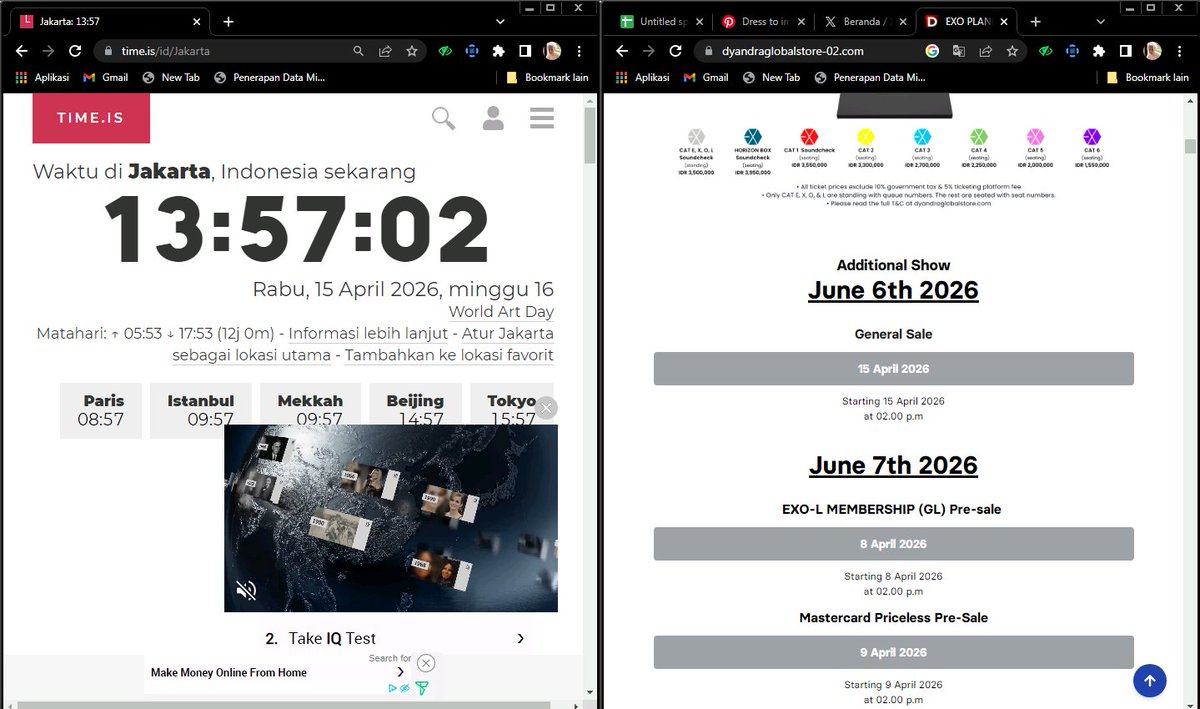This screenshot has height=709, width=1200.
Task: Click the blue scroll-to-top arrow button
Action: pos(1150,681)
